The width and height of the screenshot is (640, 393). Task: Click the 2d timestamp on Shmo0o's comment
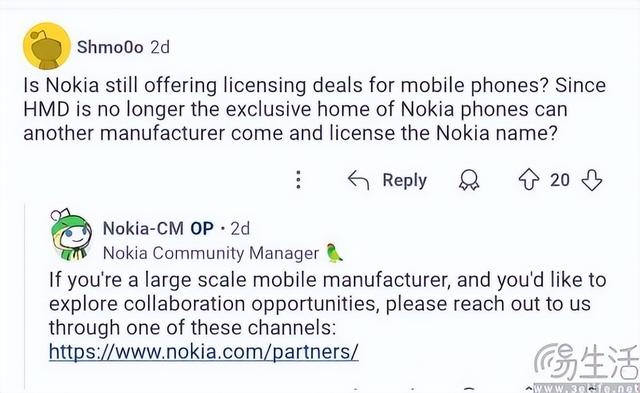pyautogui.click(x=160, y=47)
